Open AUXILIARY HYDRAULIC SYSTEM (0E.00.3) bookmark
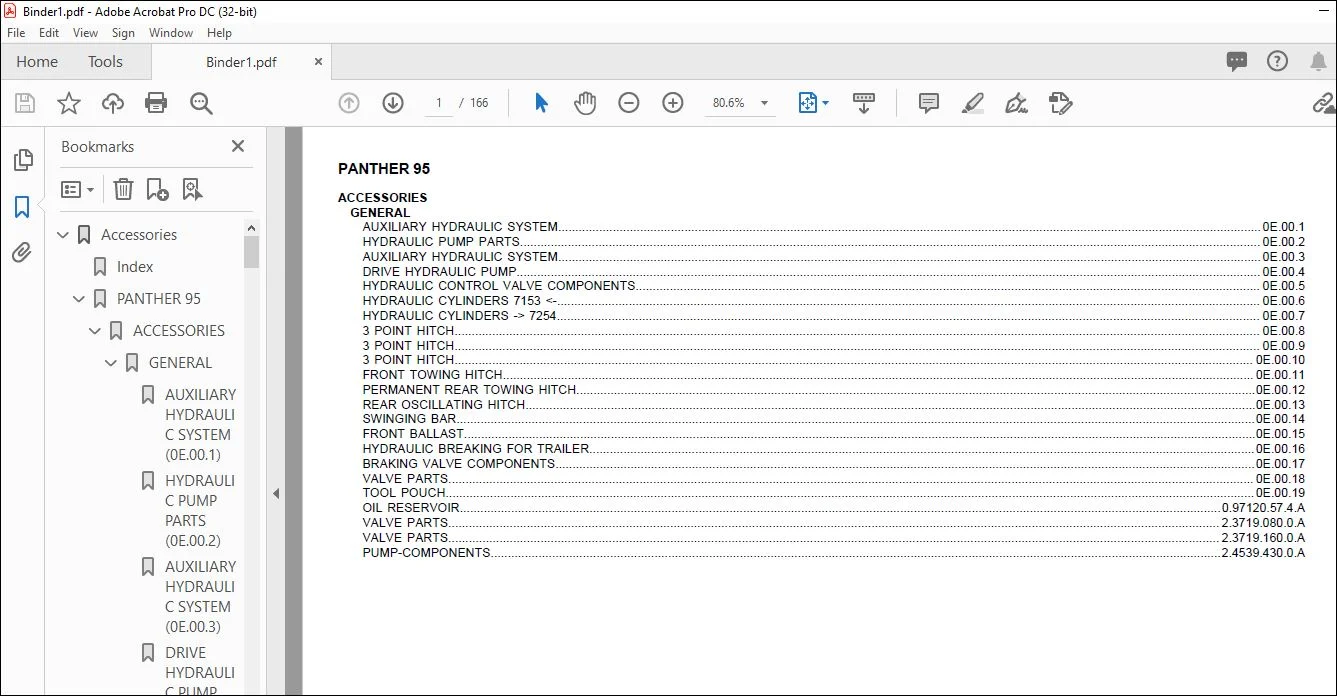This screenshot has height=696, width=1337. coord(200,597)
